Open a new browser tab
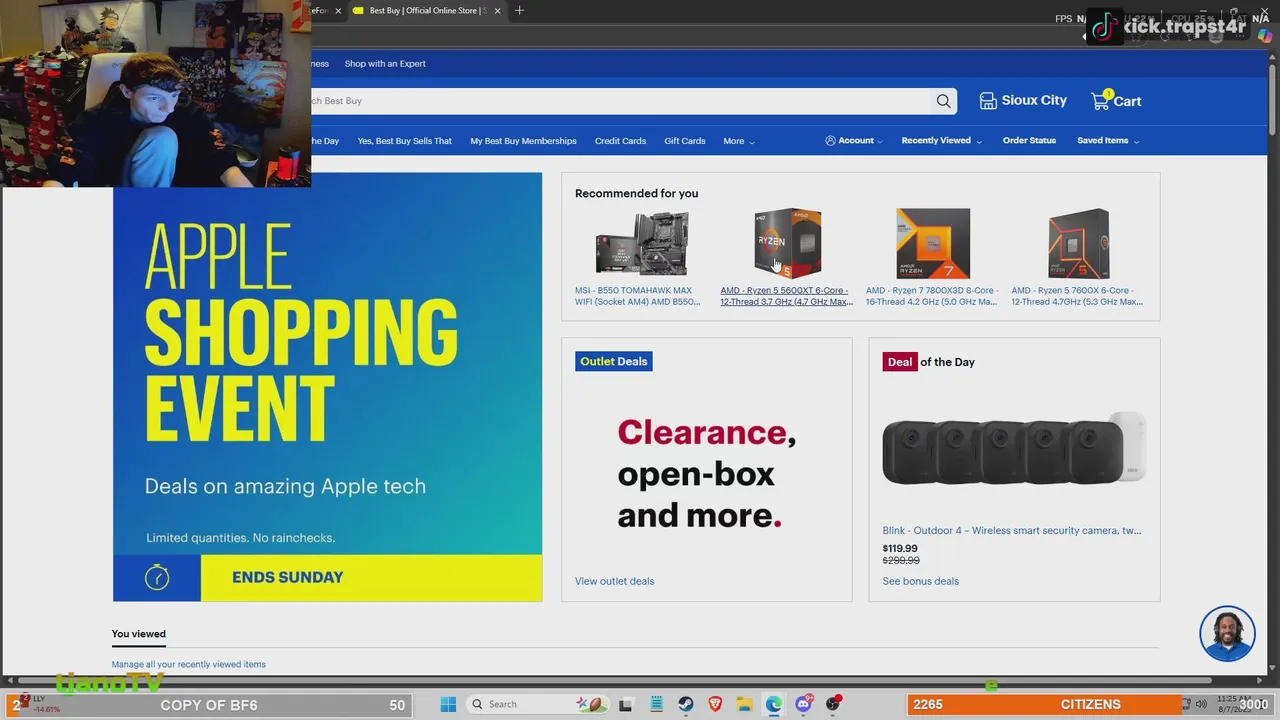Viewport: 1280px width, 720px height. click(519, 11)
